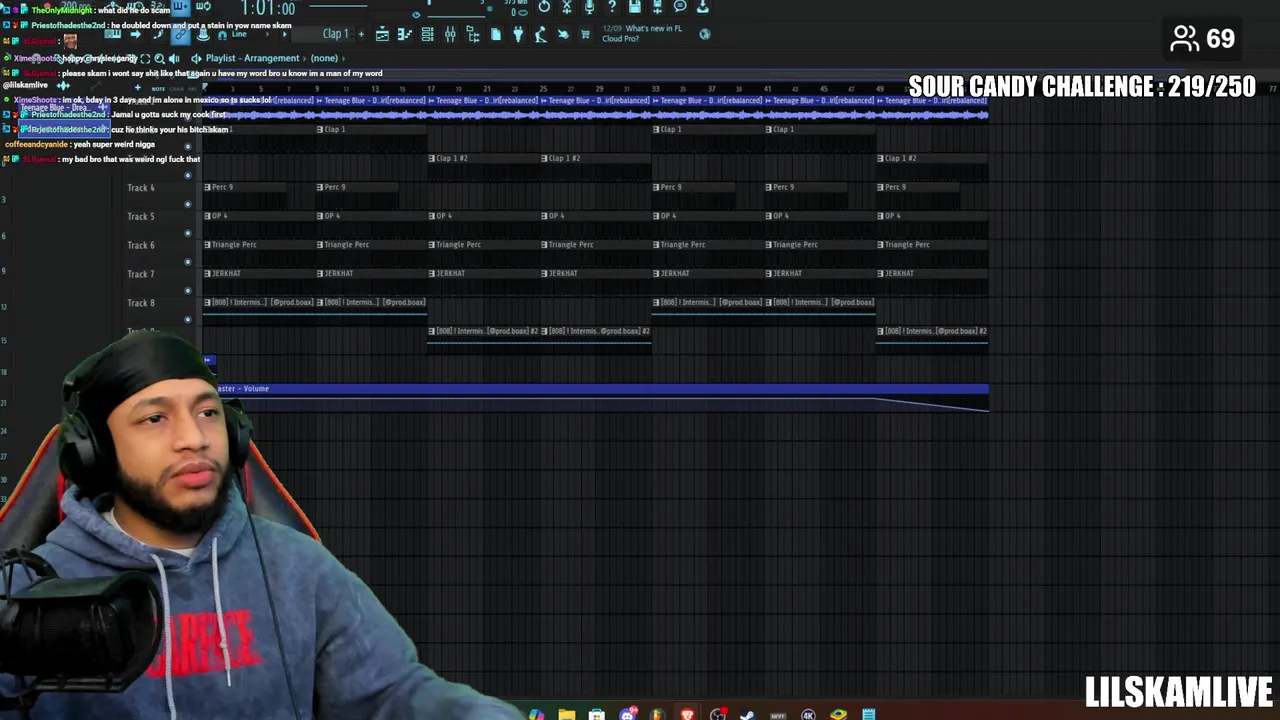Select Track 6 header label

pos(141,245)
